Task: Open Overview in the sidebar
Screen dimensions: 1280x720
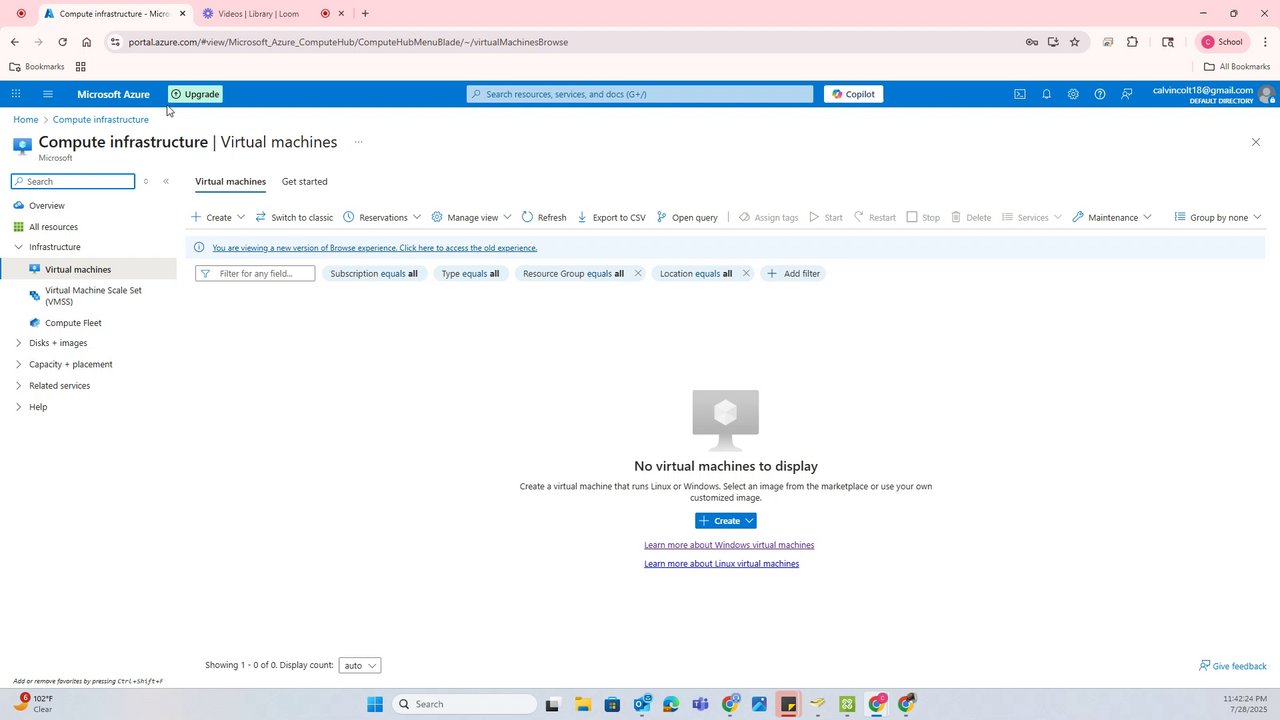Action: coord(47,206)
